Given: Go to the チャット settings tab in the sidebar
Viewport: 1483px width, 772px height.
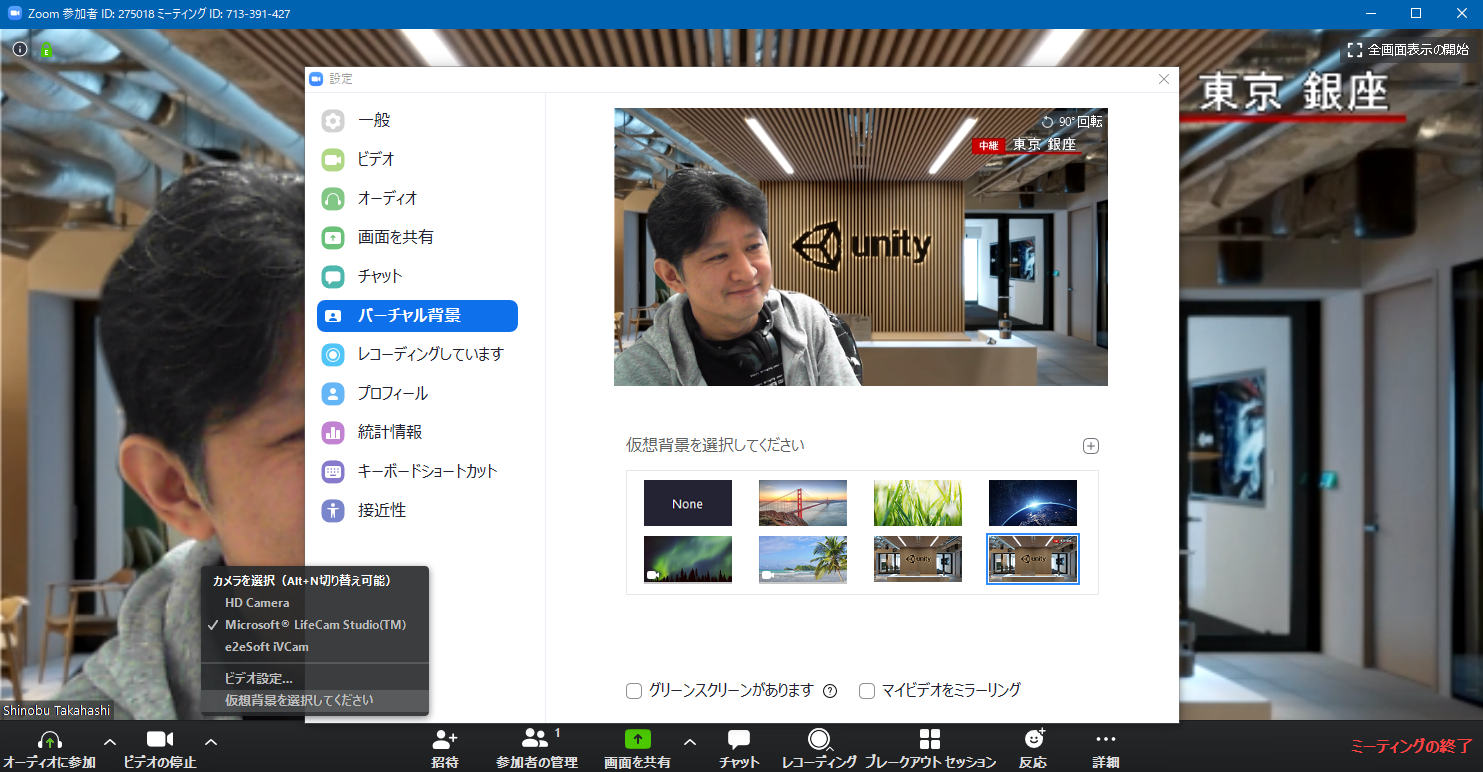Looking at the screenshot, I should [417, 276].
